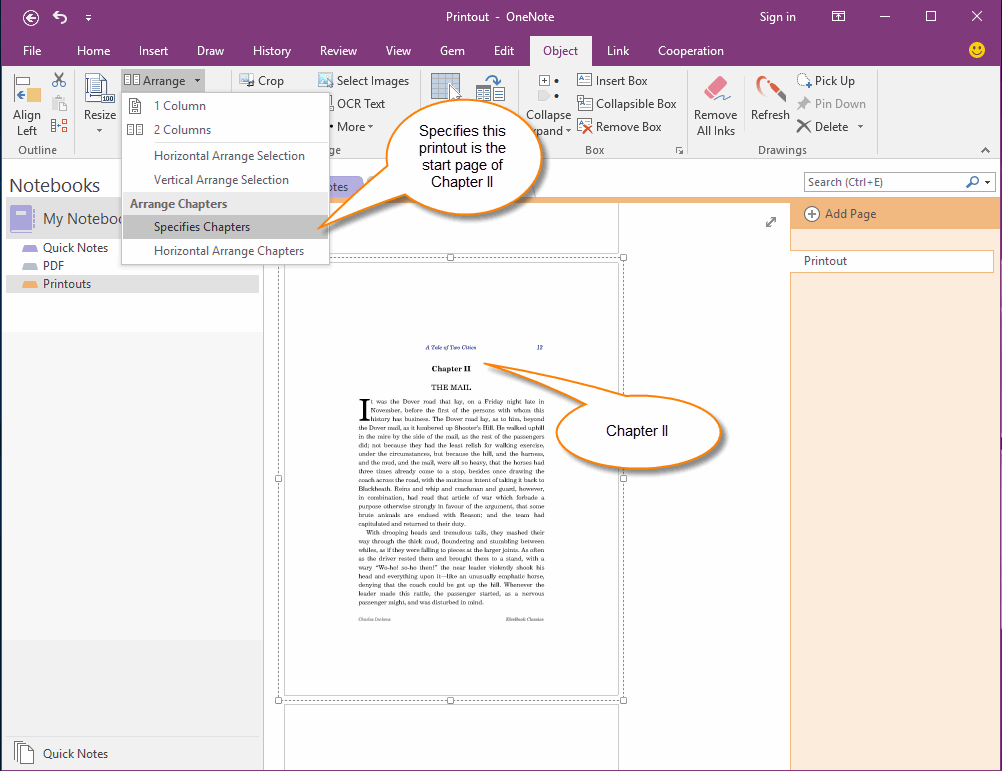Screen dimensions: 1002x771
Task: Click the ribbon display options icon
Action: 838,17
